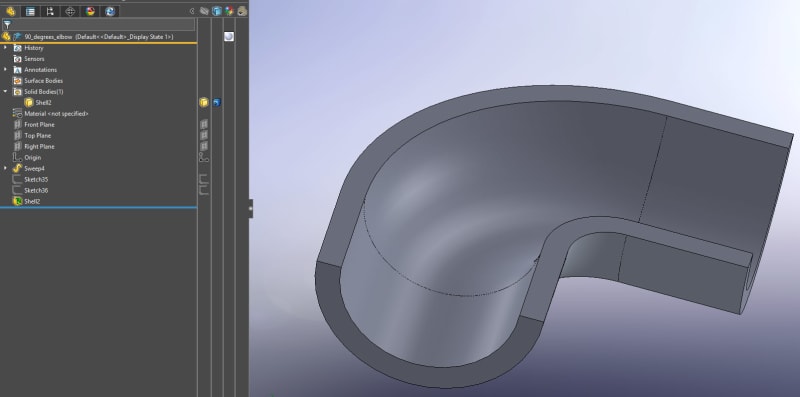
Task: Open the appearance swatch for 90_degrees_elbow
Action: click(229, 36)
